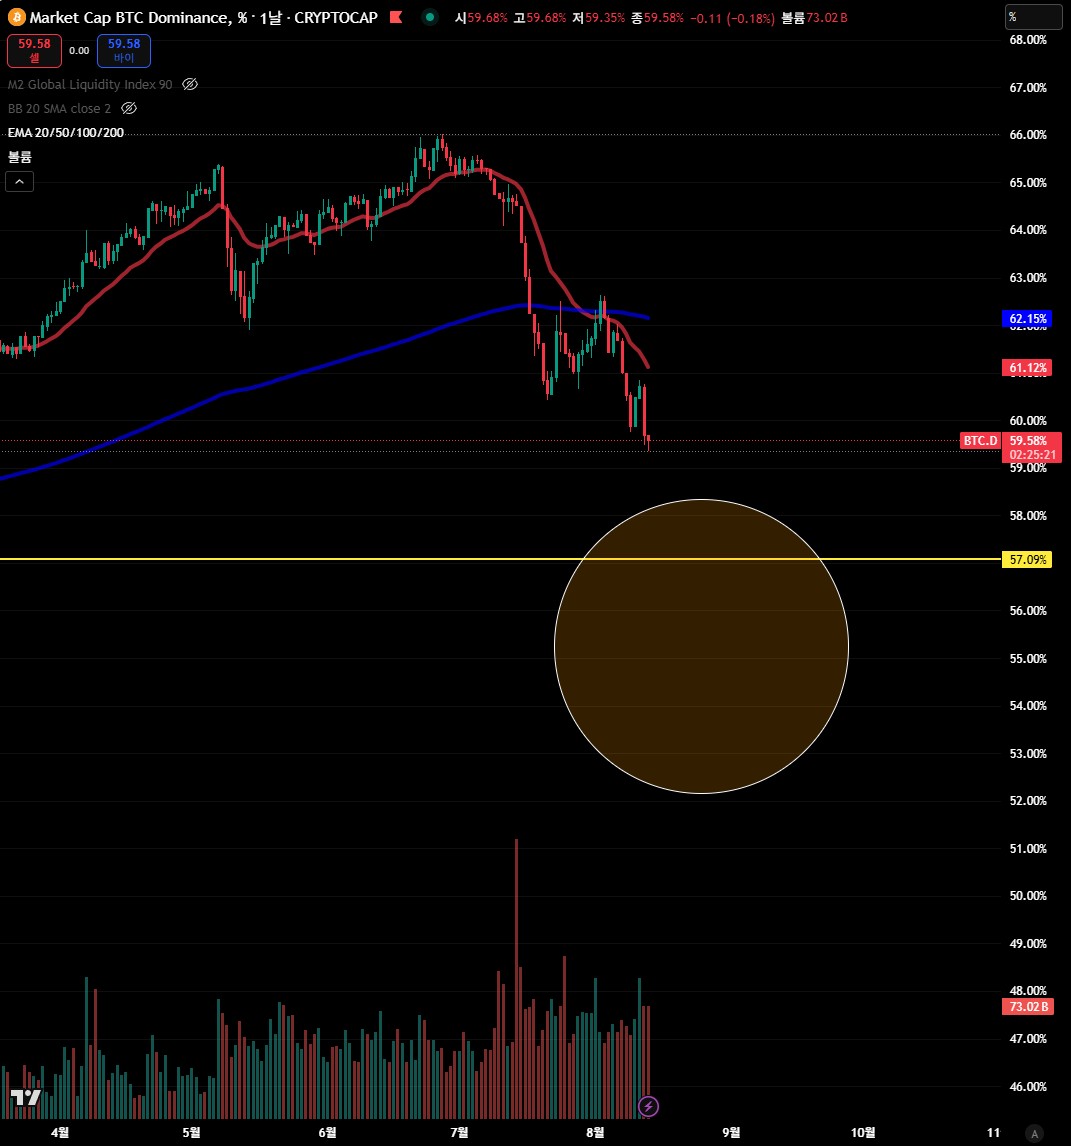Click the blue 62.15% EMA price label
Screen dimensions: 1071x1146
pos(1026,319)
